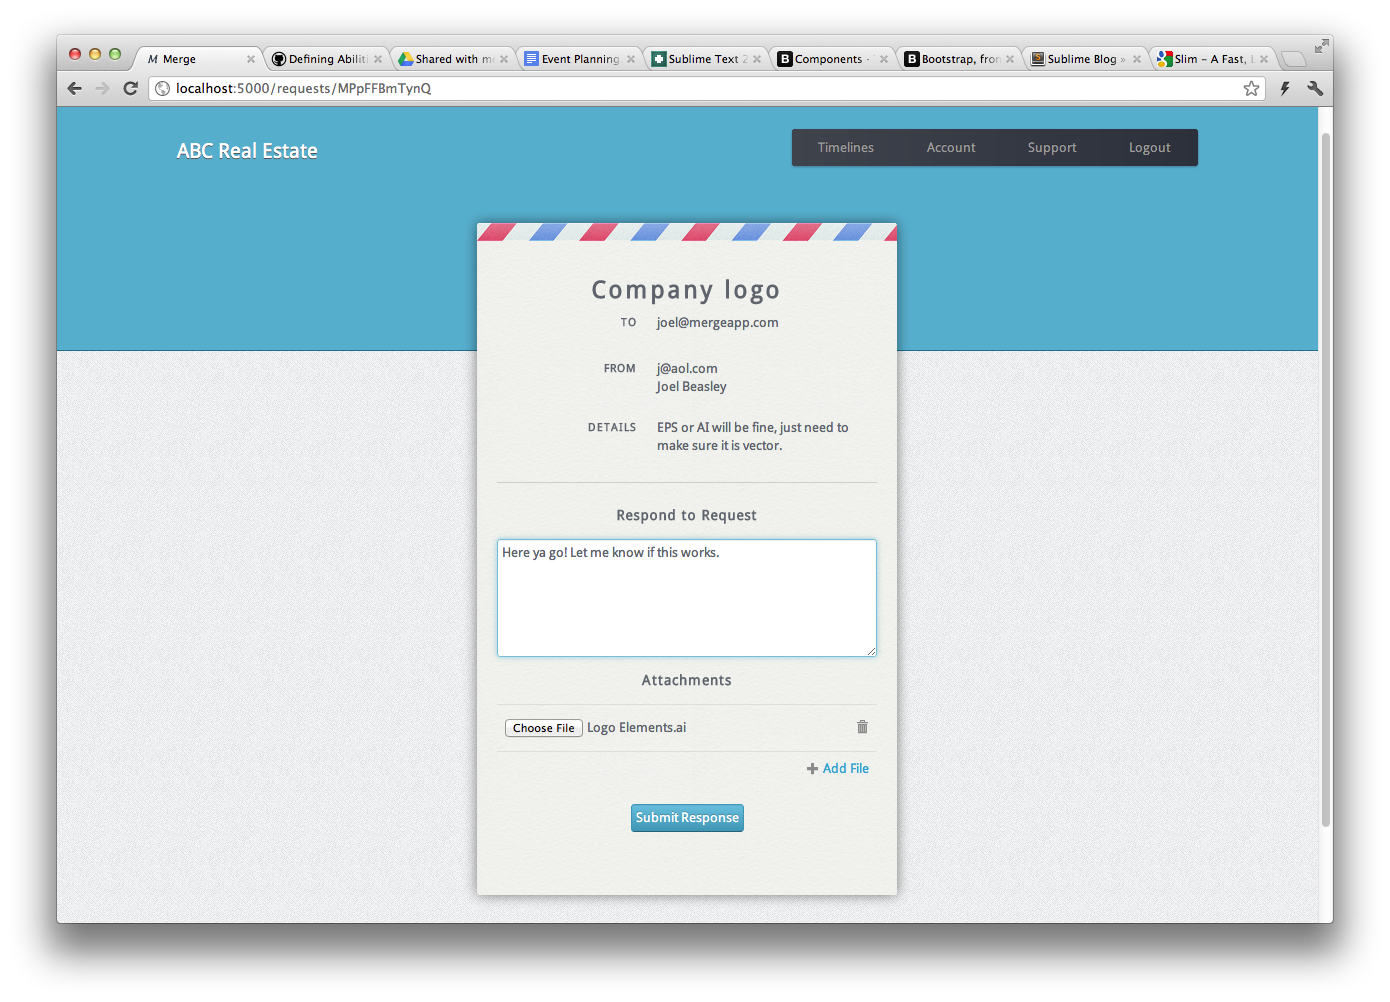Click the Choose File button
Viewport: 1390px width, 1002px height.
click(543, 728)
